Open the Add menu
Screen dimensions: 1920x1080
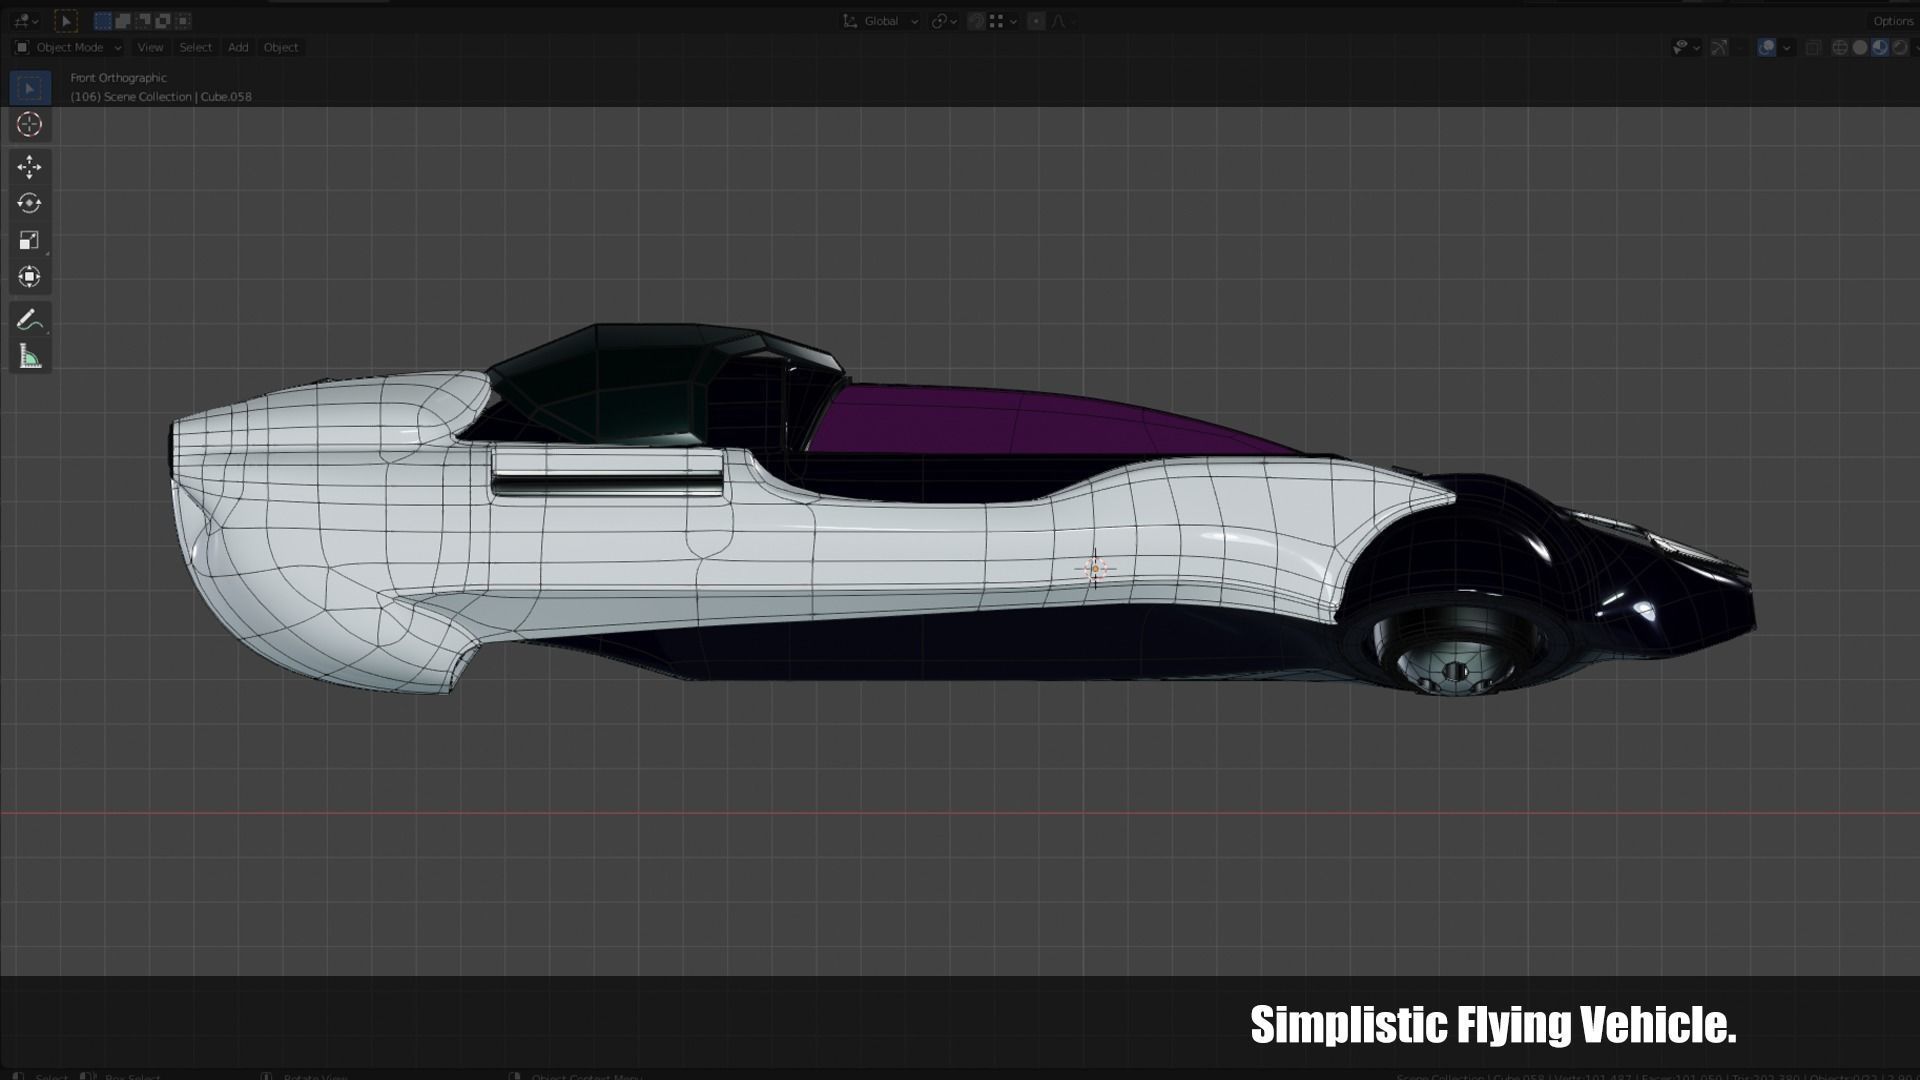238,47
